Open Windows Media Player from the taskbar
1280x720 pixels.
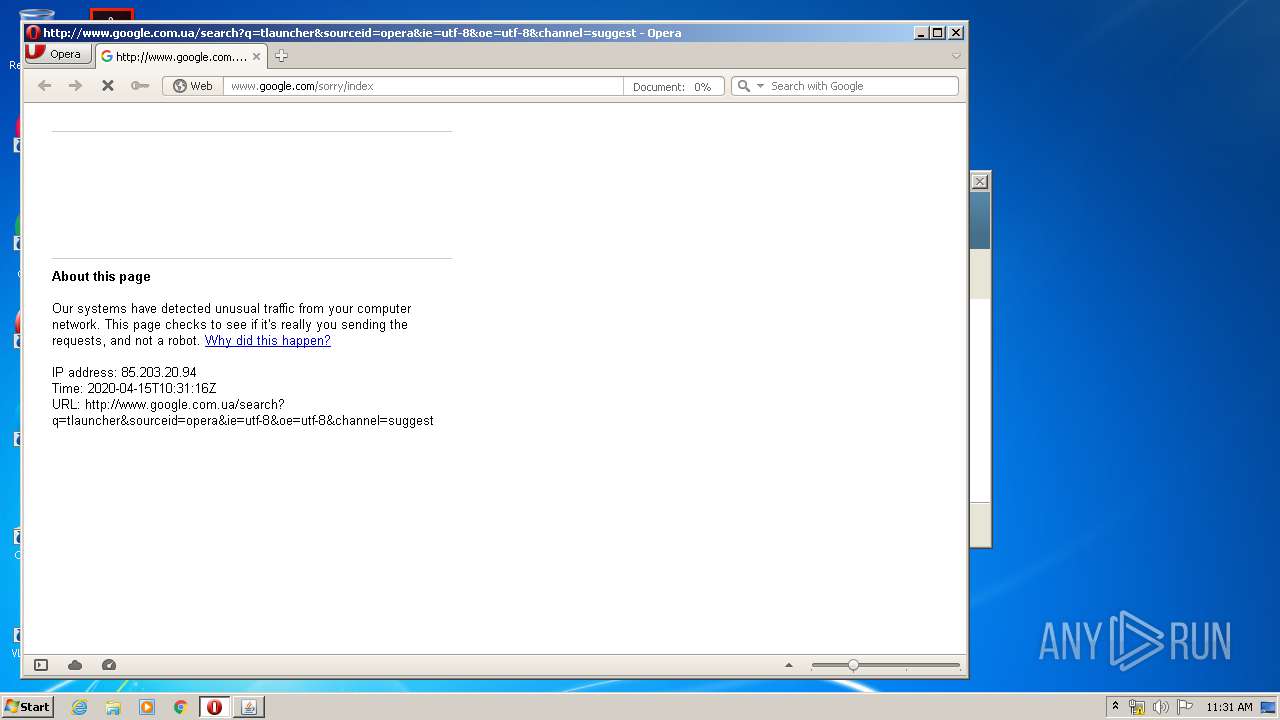[x=147, y=707]
